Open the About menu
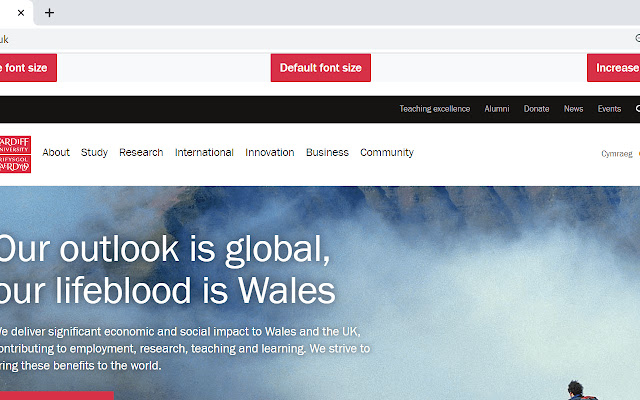The image size is (640, 400). click(x=56, y=153)
